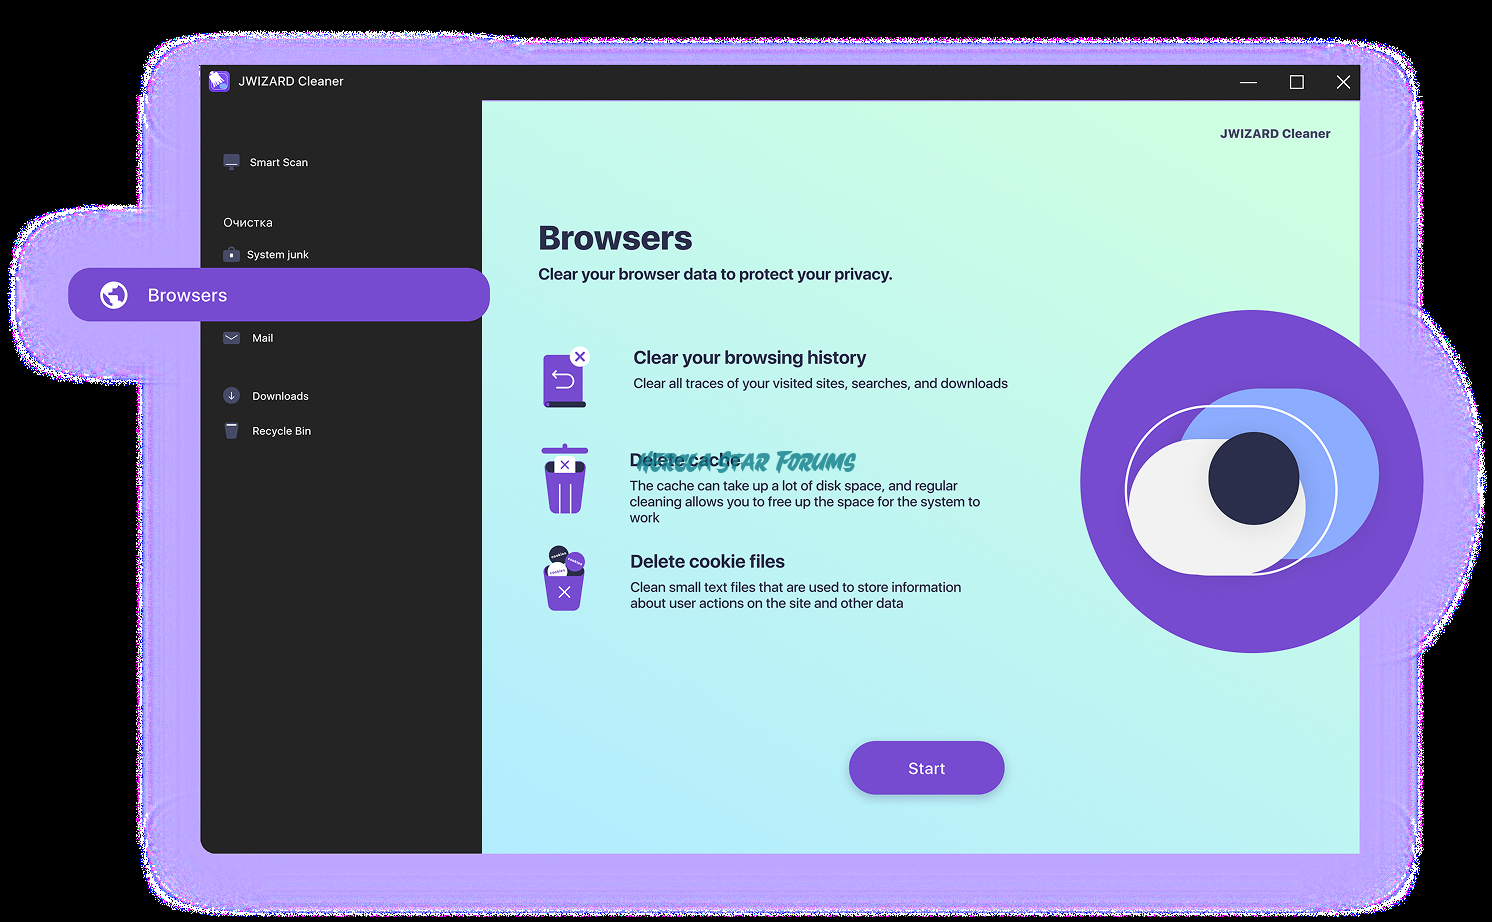The height and width of the screenshot is (922, 1492).
Task: Click the cookie files bin icon
Action: [564, 580]
